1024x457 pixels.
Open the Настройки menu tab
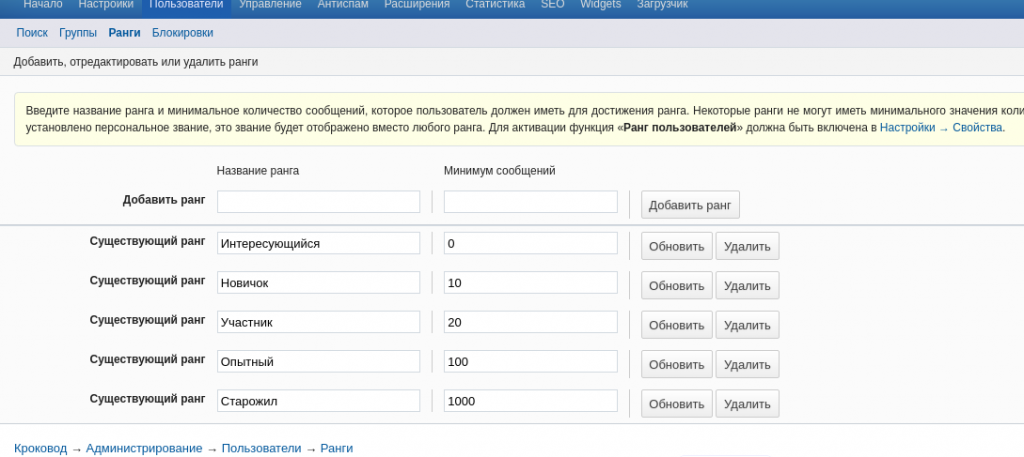(x=106, y=5)
